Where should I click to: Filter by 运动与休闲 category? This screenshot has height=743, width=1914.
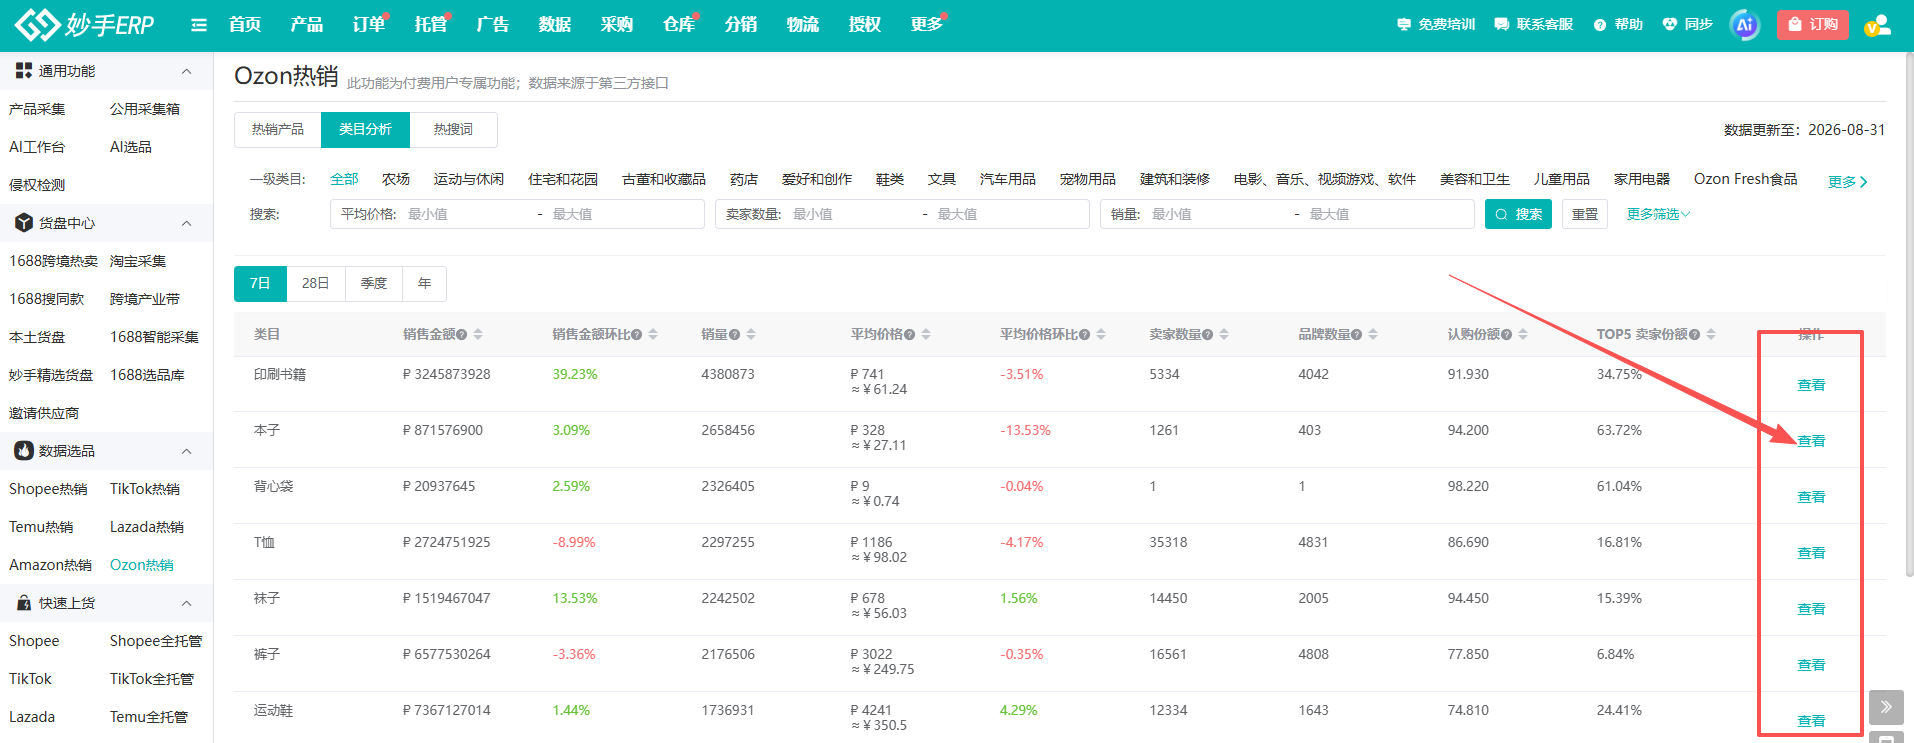coord(469,179)
